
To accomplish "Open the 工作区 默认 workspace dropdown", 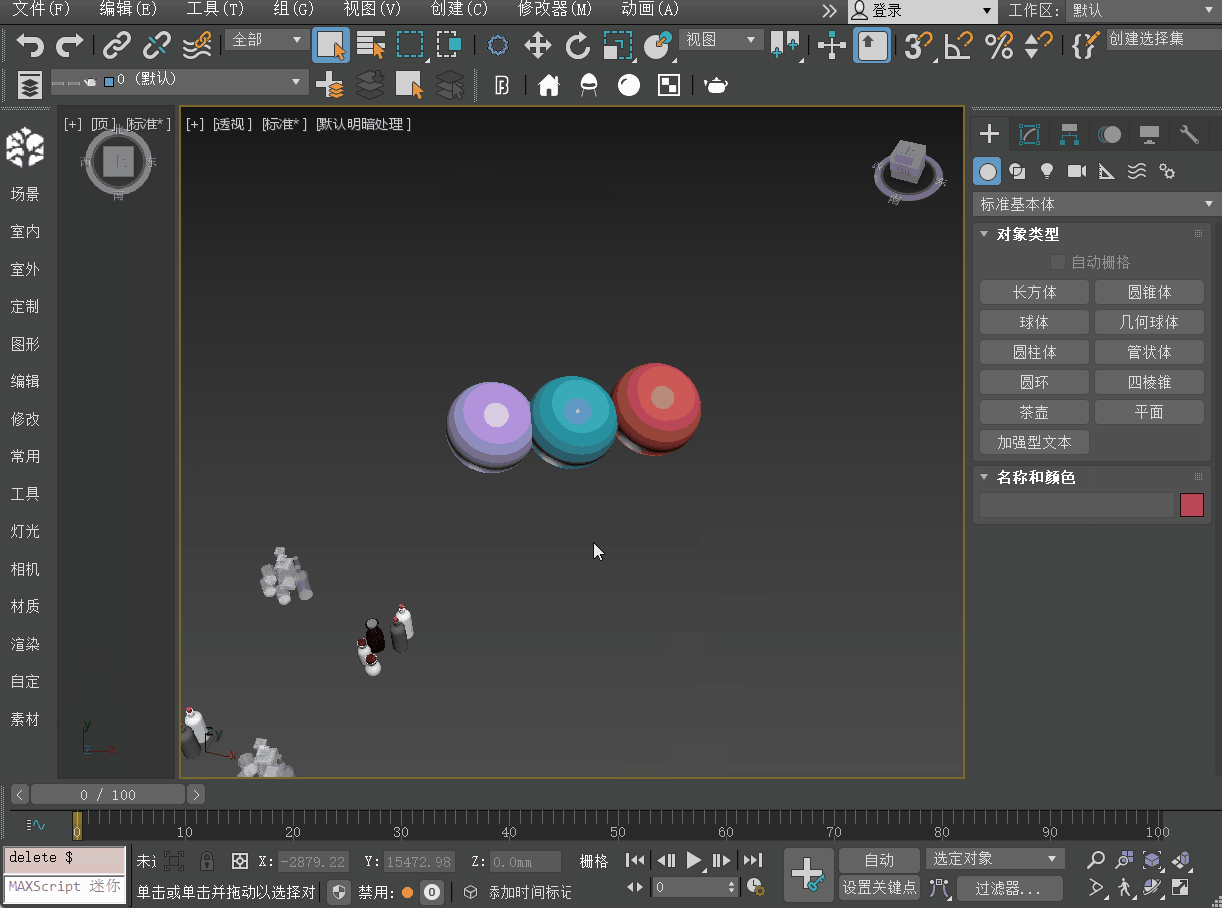I will coord(1143,10).
